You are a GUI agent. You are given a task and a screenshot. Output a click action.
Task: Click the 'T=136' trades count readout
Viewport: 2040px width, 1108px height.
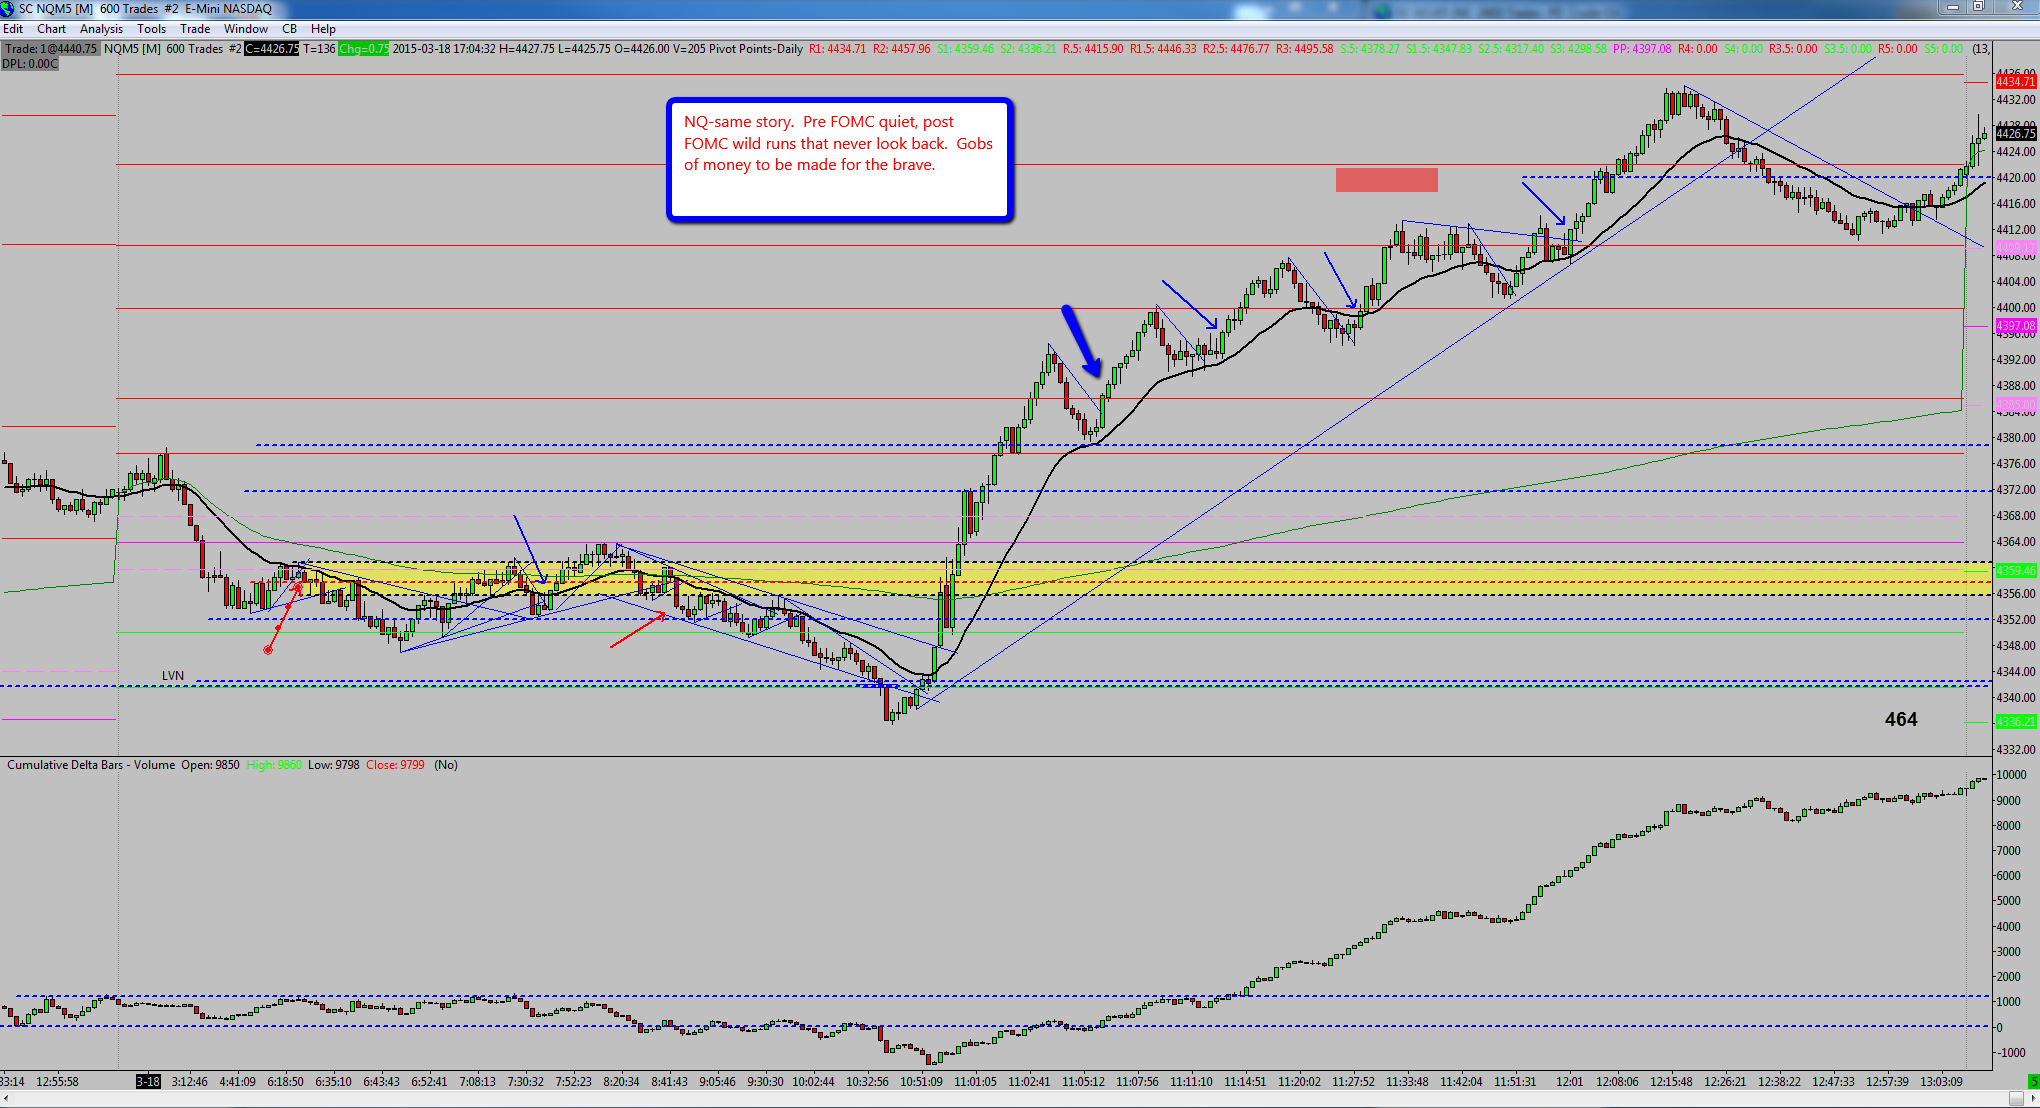(319, 49)
